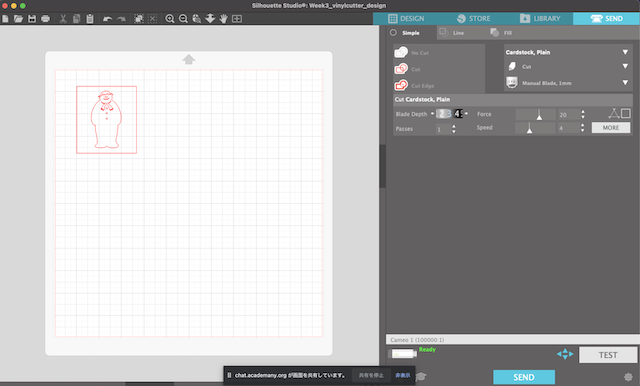
Task: Increase Blade Depth with the right arrow
Action: [x=467, y=114]
